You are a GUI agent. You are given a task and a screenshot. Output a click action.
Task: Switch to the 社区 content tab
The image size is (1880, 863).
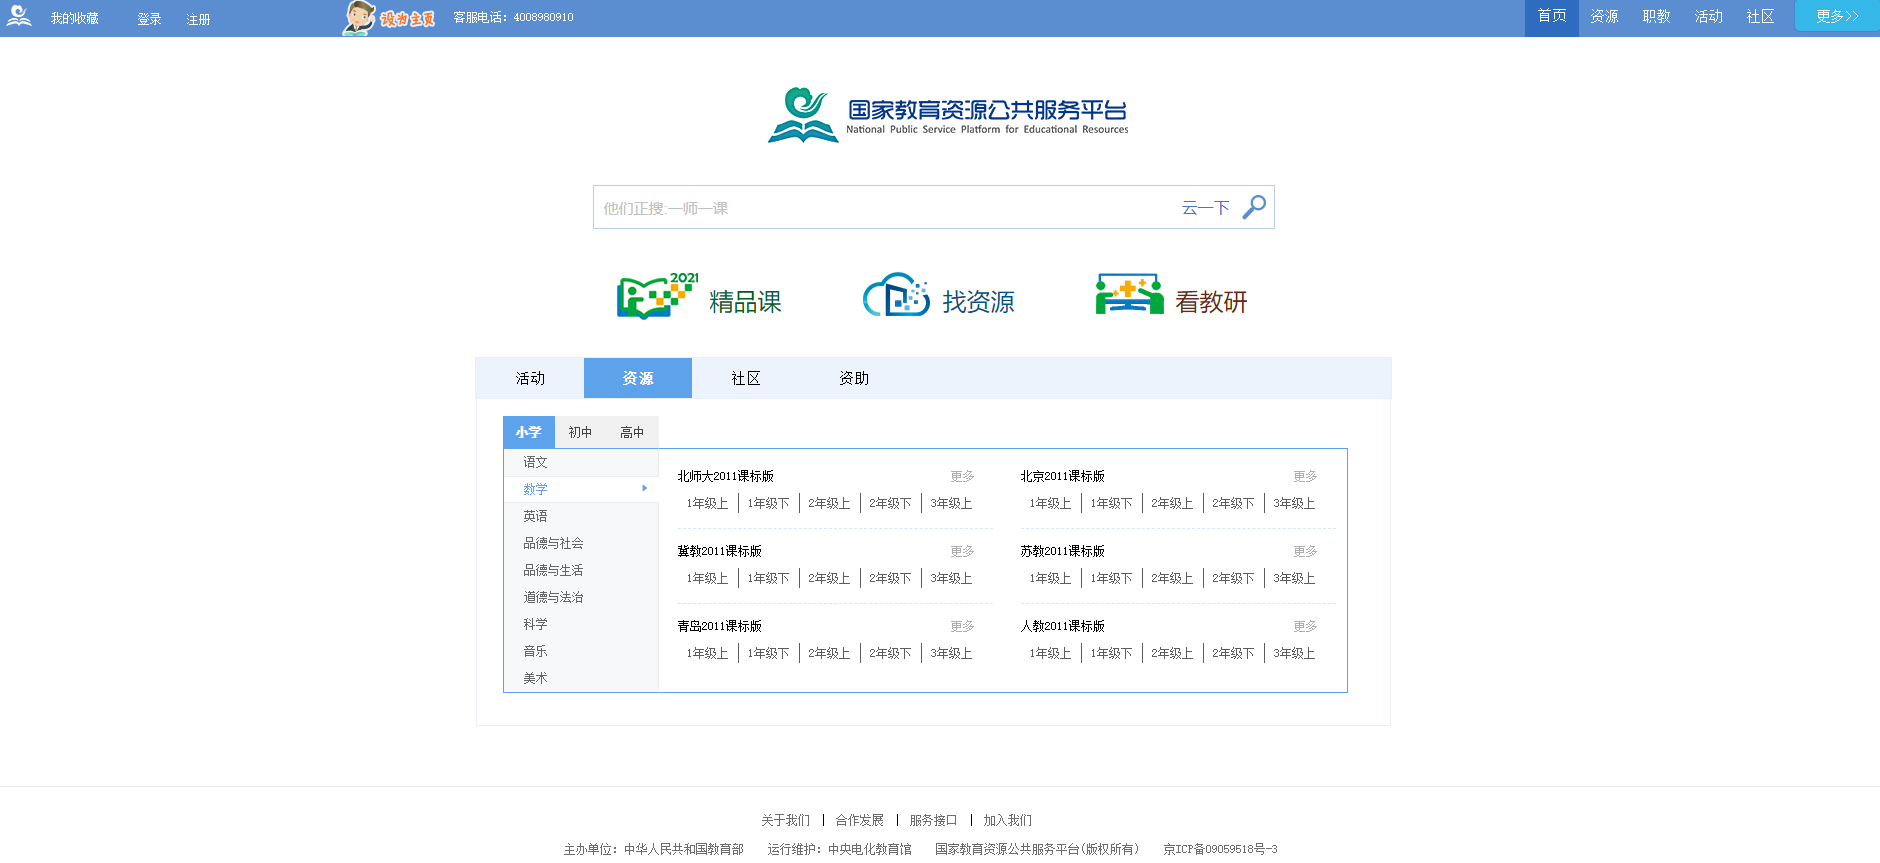(746, 378)
